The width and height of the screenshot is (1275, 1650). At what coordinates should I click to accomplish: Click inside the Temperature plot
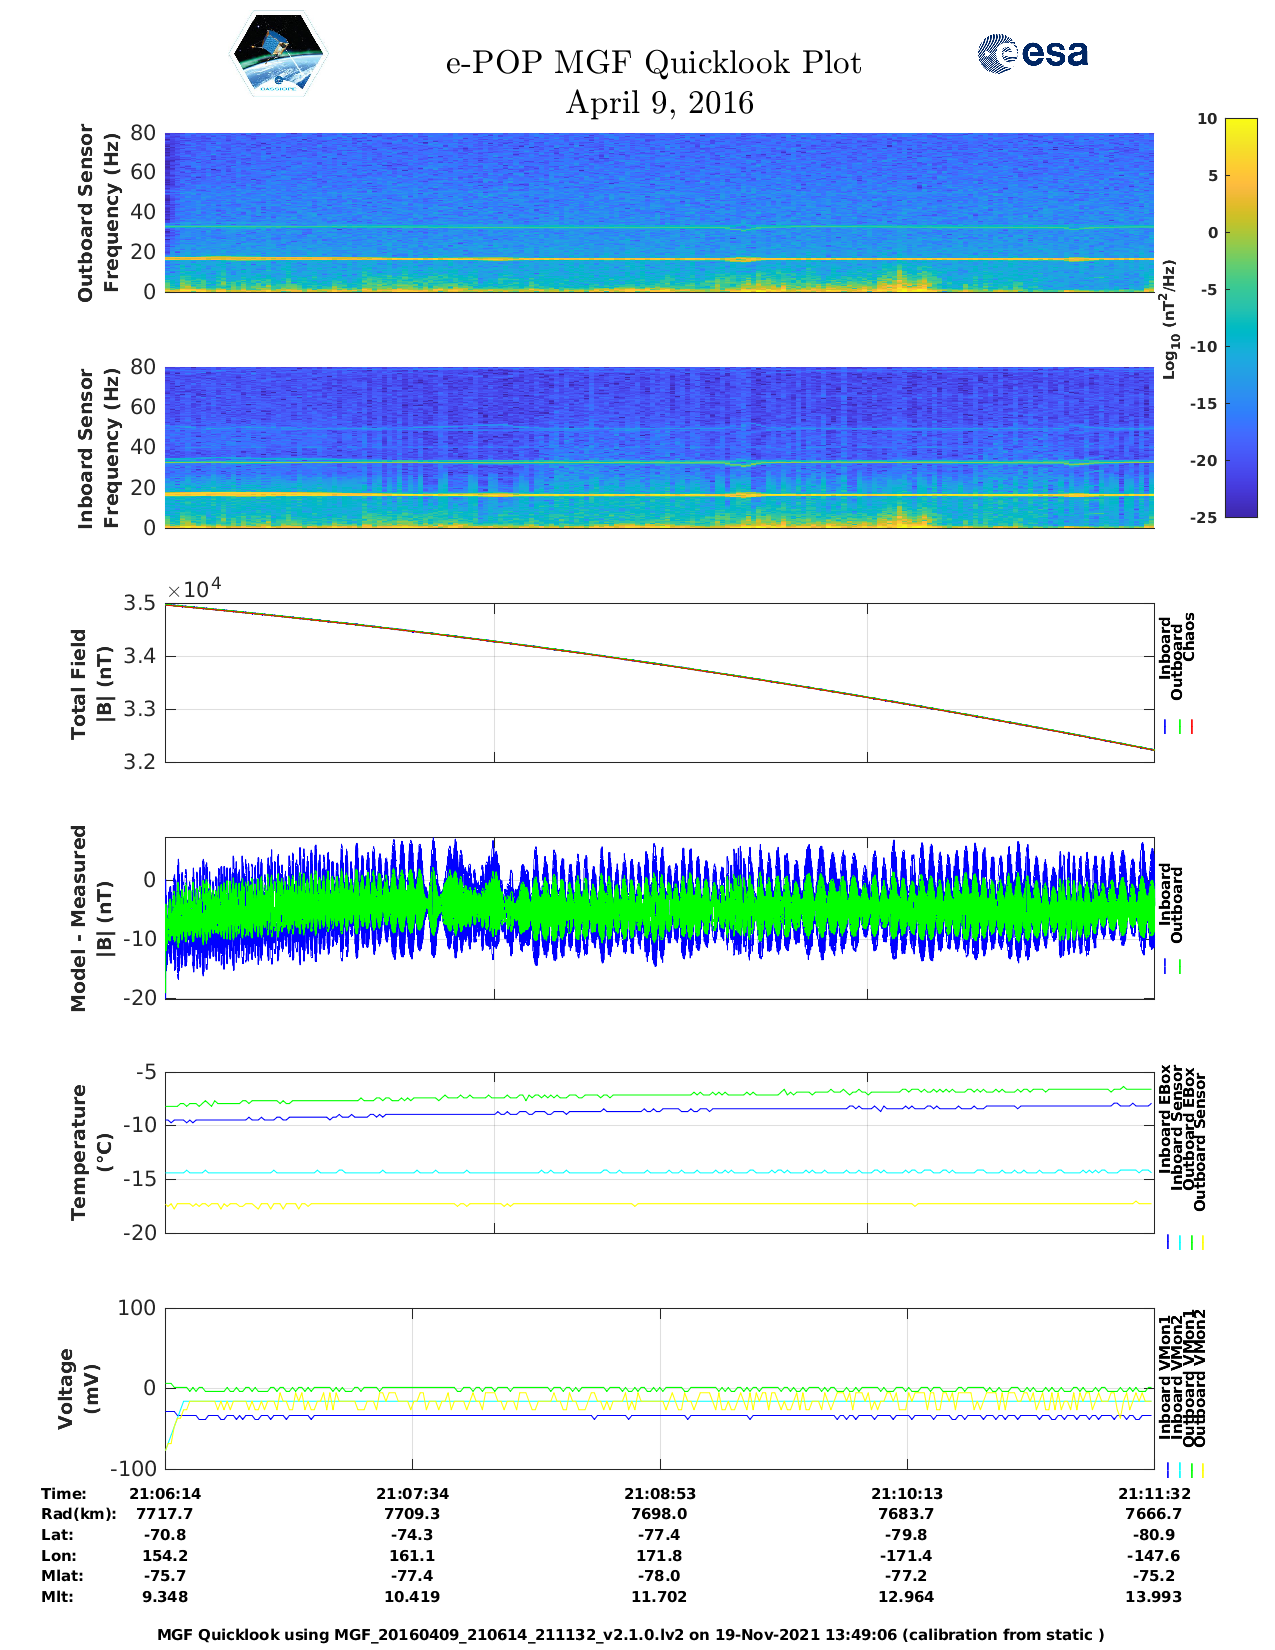tap(659, 1152)
